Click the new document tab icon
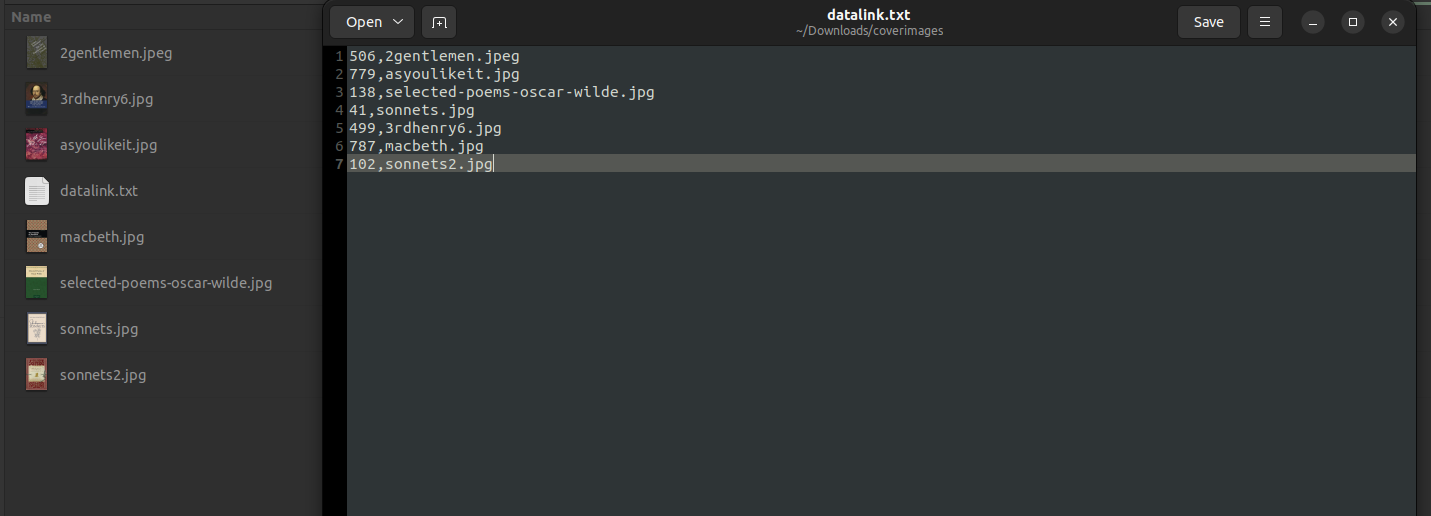Screen dimensions: 1431x516 (439, 22)
